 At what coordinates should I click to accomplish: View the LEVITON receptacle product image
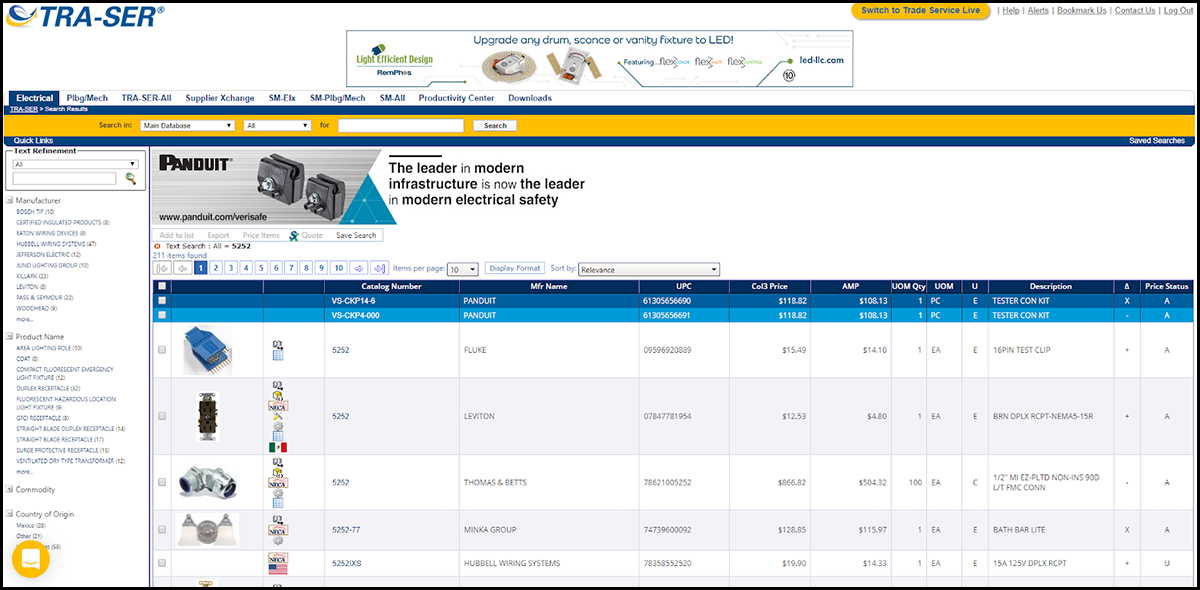point(208,416)
